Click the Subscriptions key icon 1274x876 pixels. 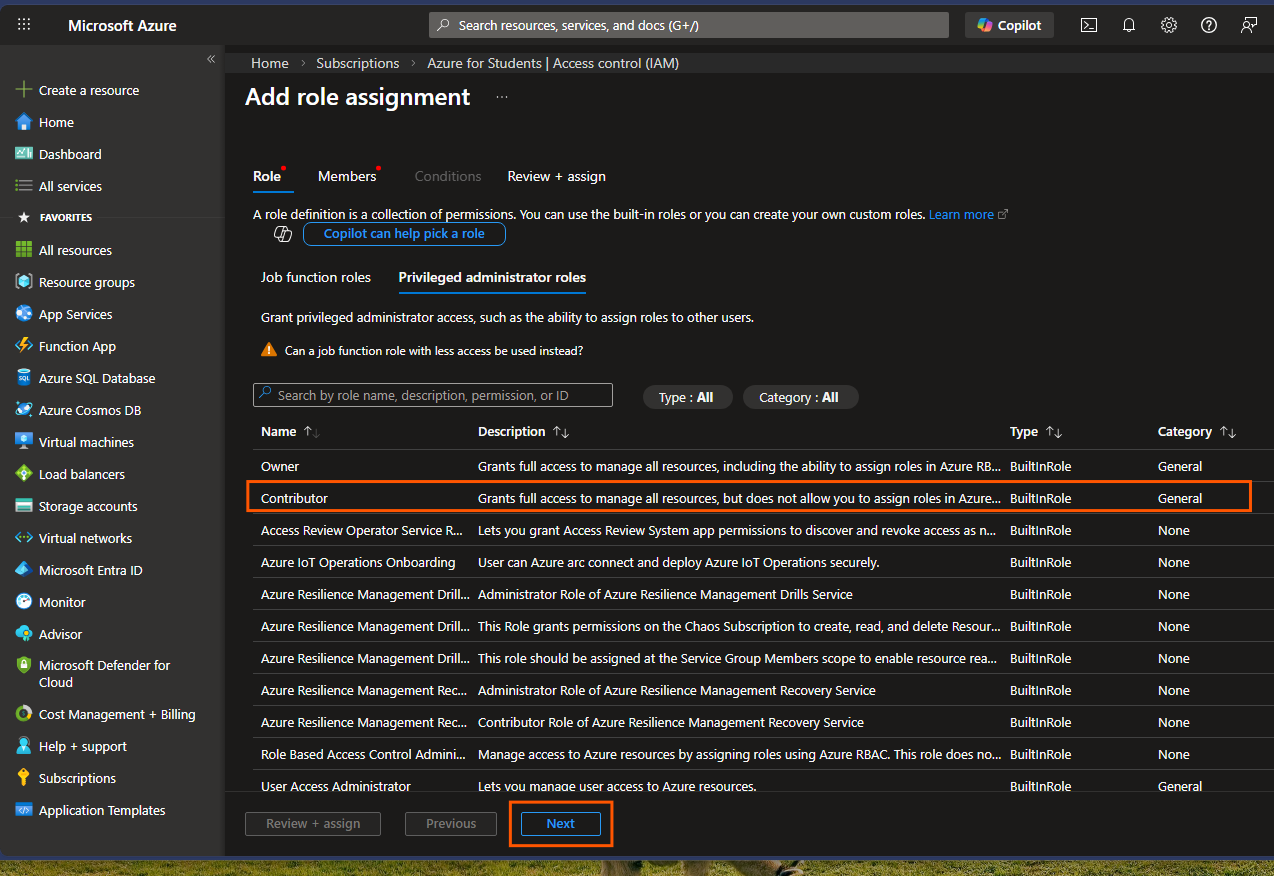tap(24, 778)
